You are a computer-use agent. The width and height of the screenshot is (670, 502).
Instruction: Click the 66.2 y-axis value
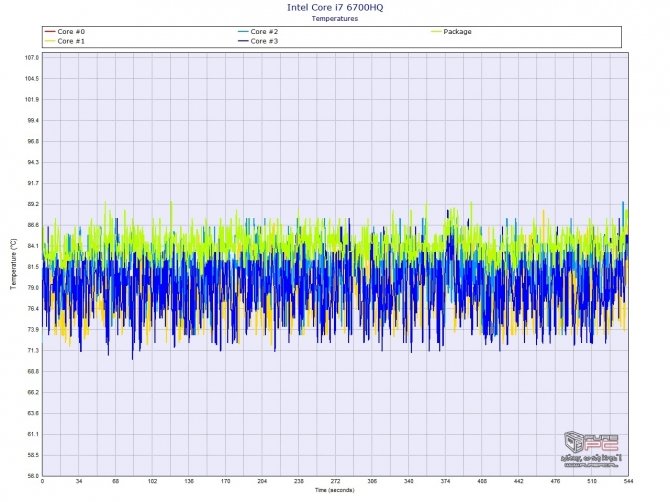(32, 393)
